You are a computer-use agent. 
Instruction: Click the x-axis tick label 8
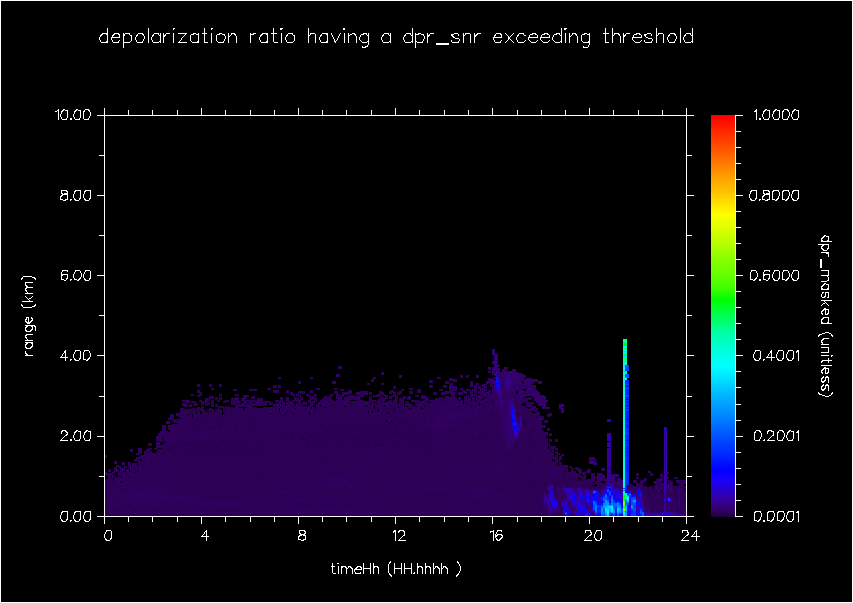(301, 536)
